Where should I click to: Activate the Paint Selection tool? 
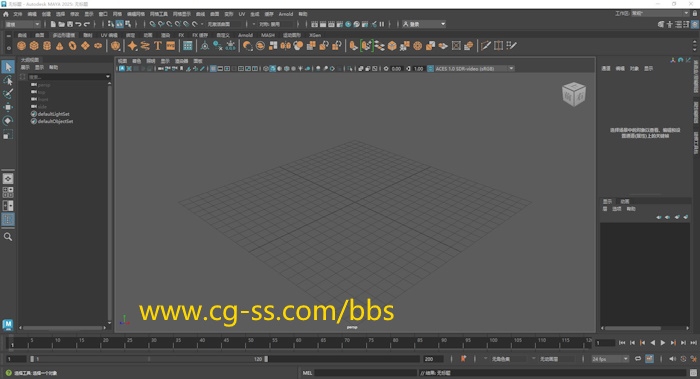point(8,94)
